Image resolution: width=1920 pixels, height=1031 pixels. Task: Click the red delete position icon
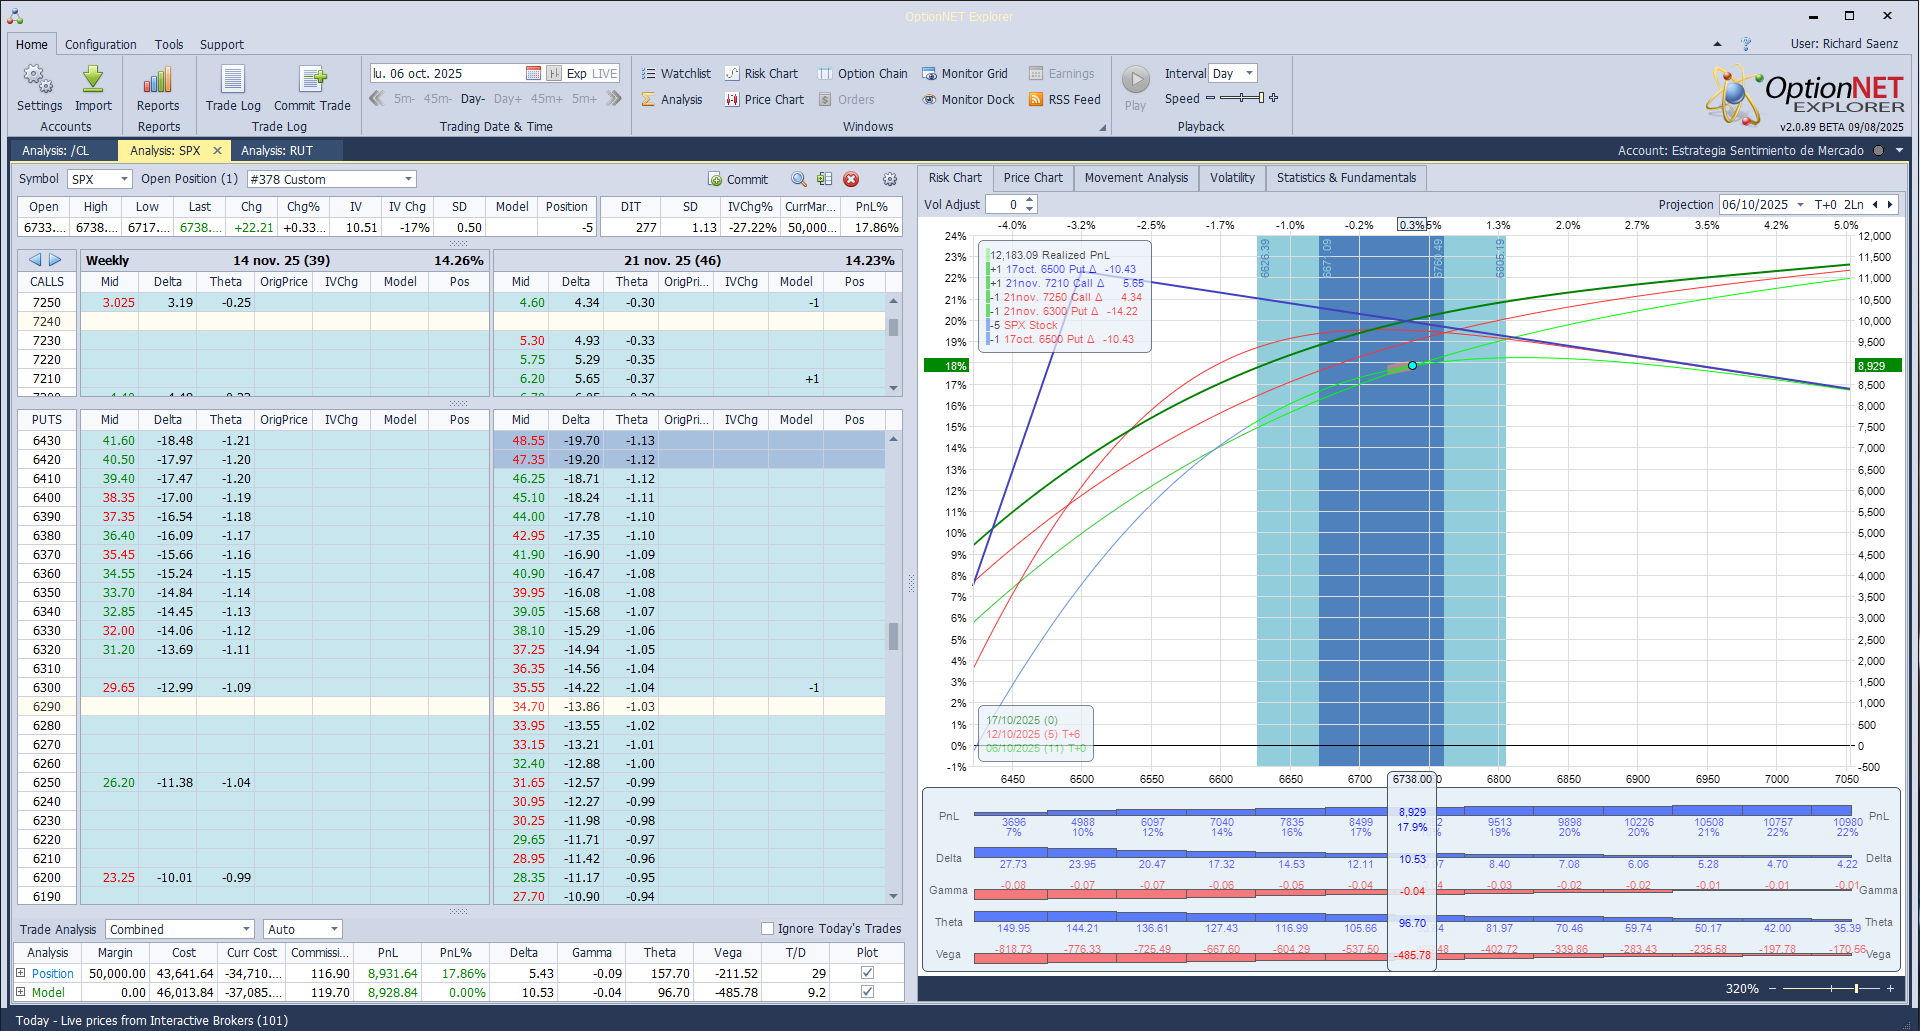click(x=851, y=180)
